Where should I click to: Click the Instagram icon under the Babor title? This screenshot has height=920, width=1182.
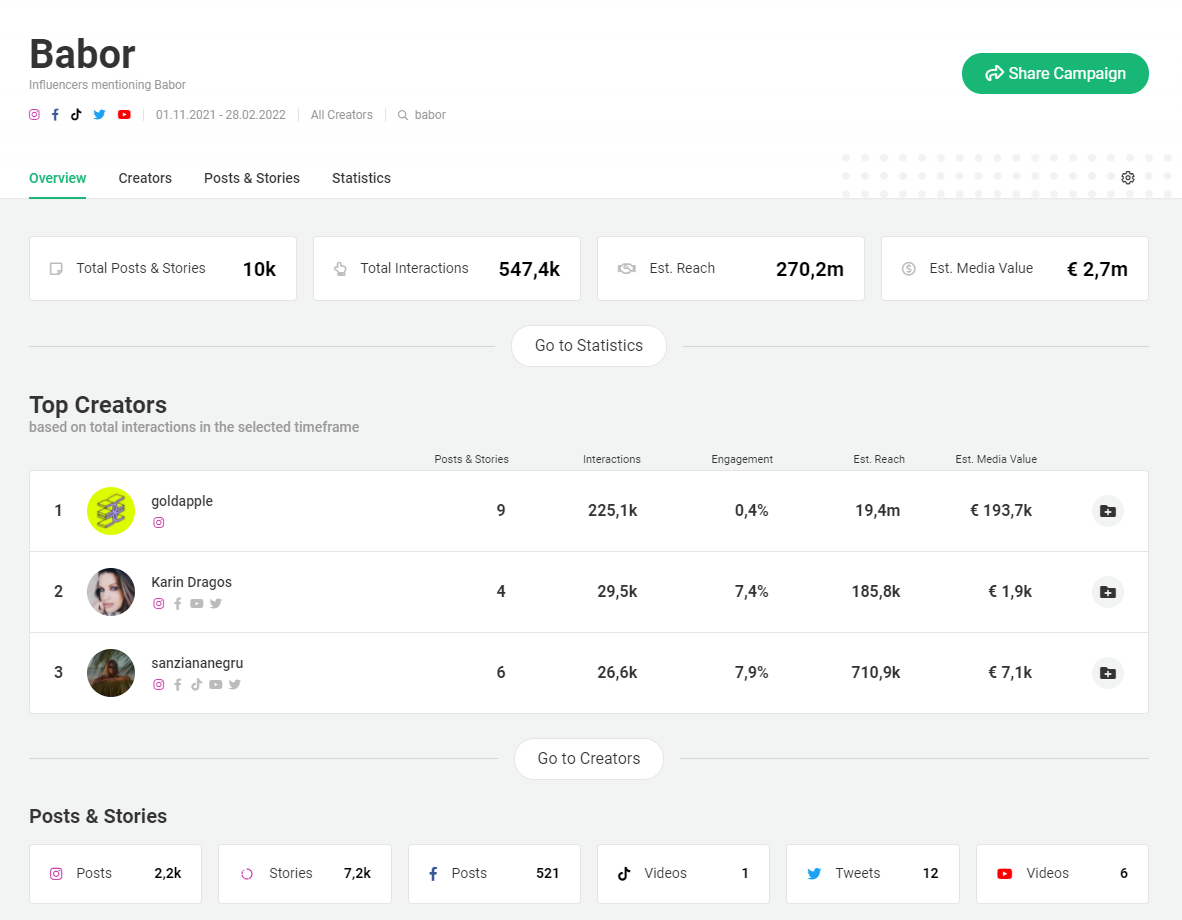point(34,115)
